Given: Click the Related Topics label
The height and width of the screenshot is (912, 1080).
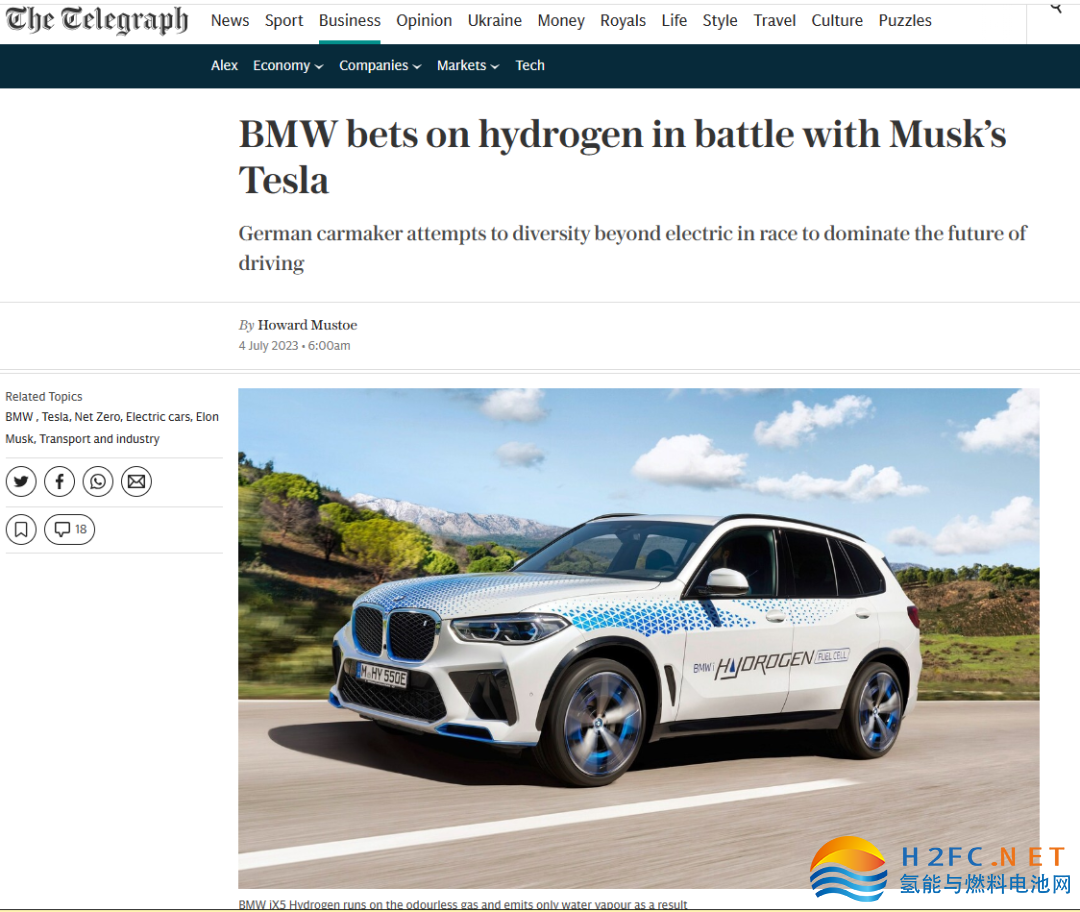Looking at the screenshot, I should coord(43,397).
